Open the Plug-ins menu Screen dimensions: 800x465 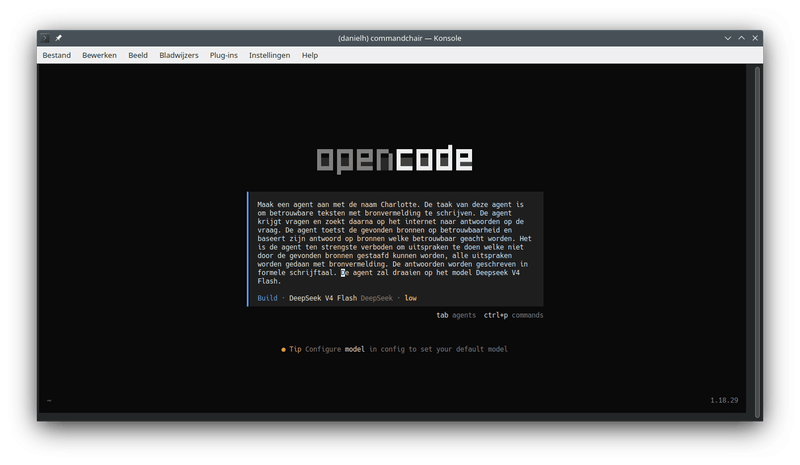click(x=223, y=55)
